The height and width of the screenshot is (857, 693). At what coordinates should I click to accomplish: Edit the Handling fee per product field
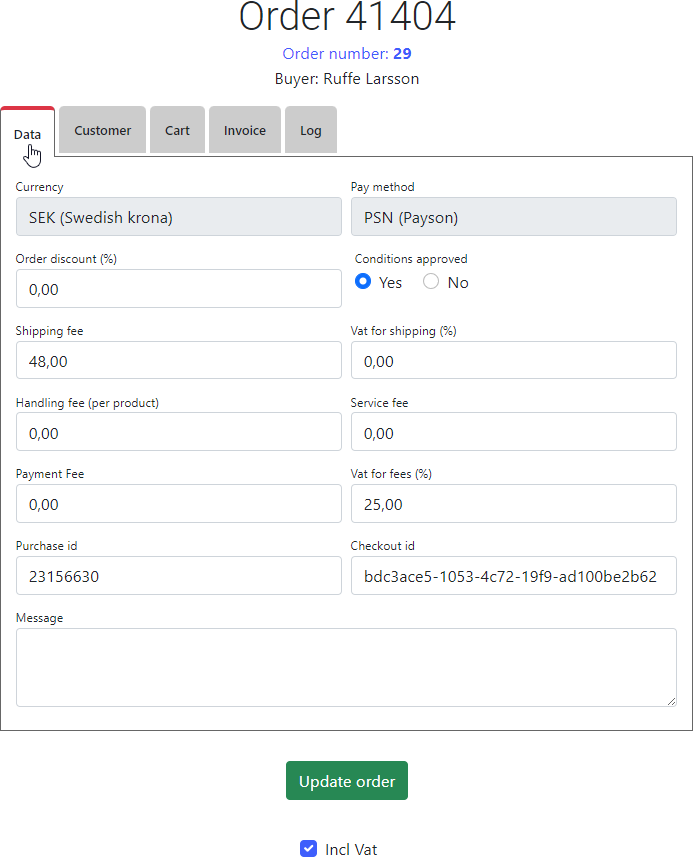click(x=179, y=432)
